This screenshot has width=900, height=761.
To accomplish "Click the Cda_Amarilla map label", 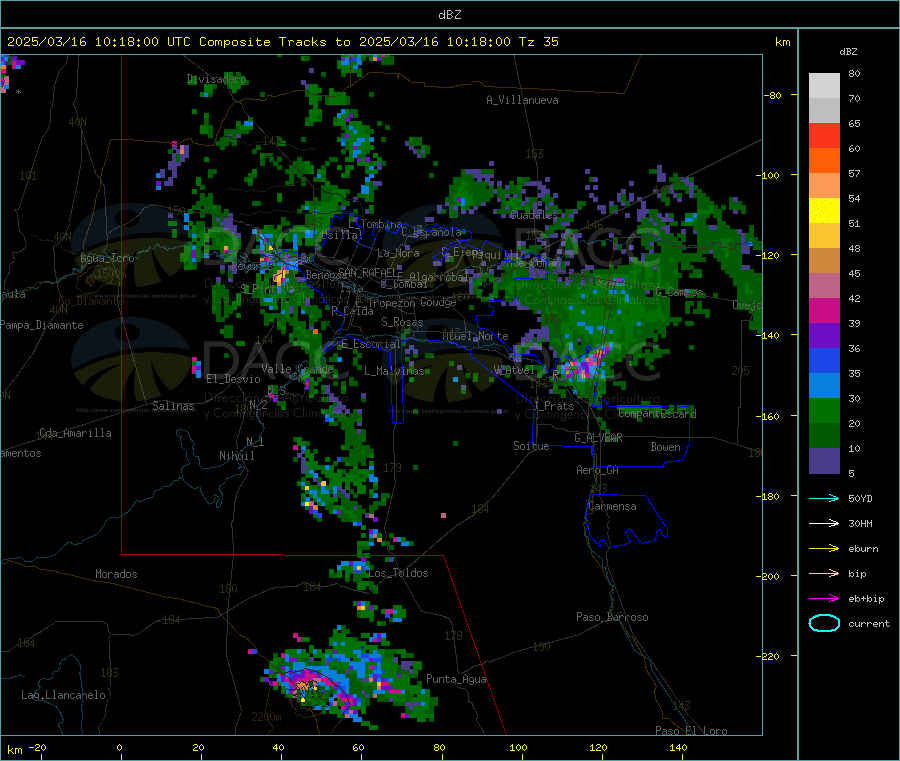I will tap(75, 433).
